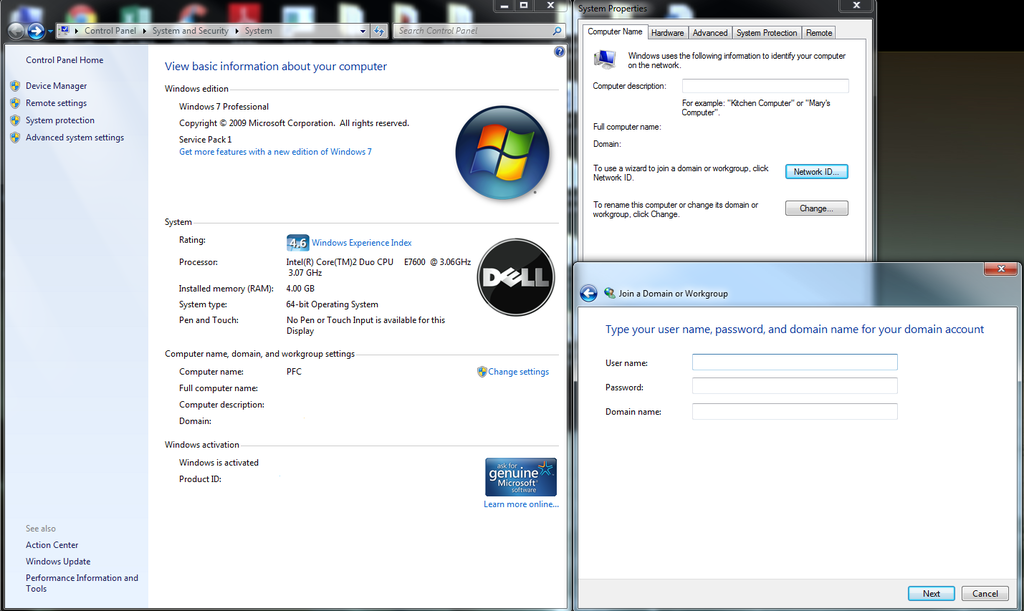
Task: Click the back arrow in the domain dialog
Action: (589, 293)
